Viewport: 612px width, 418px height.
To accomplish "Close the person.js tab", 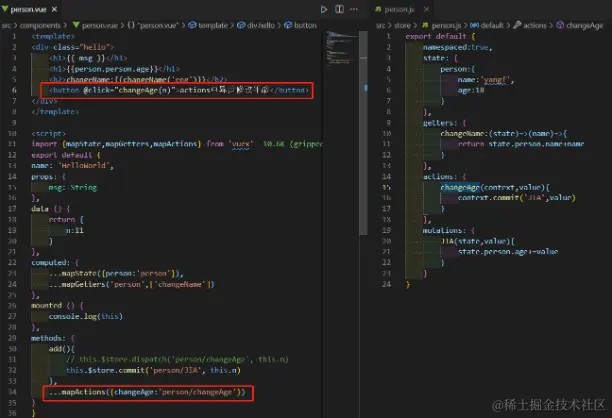I will click(426, 9).
